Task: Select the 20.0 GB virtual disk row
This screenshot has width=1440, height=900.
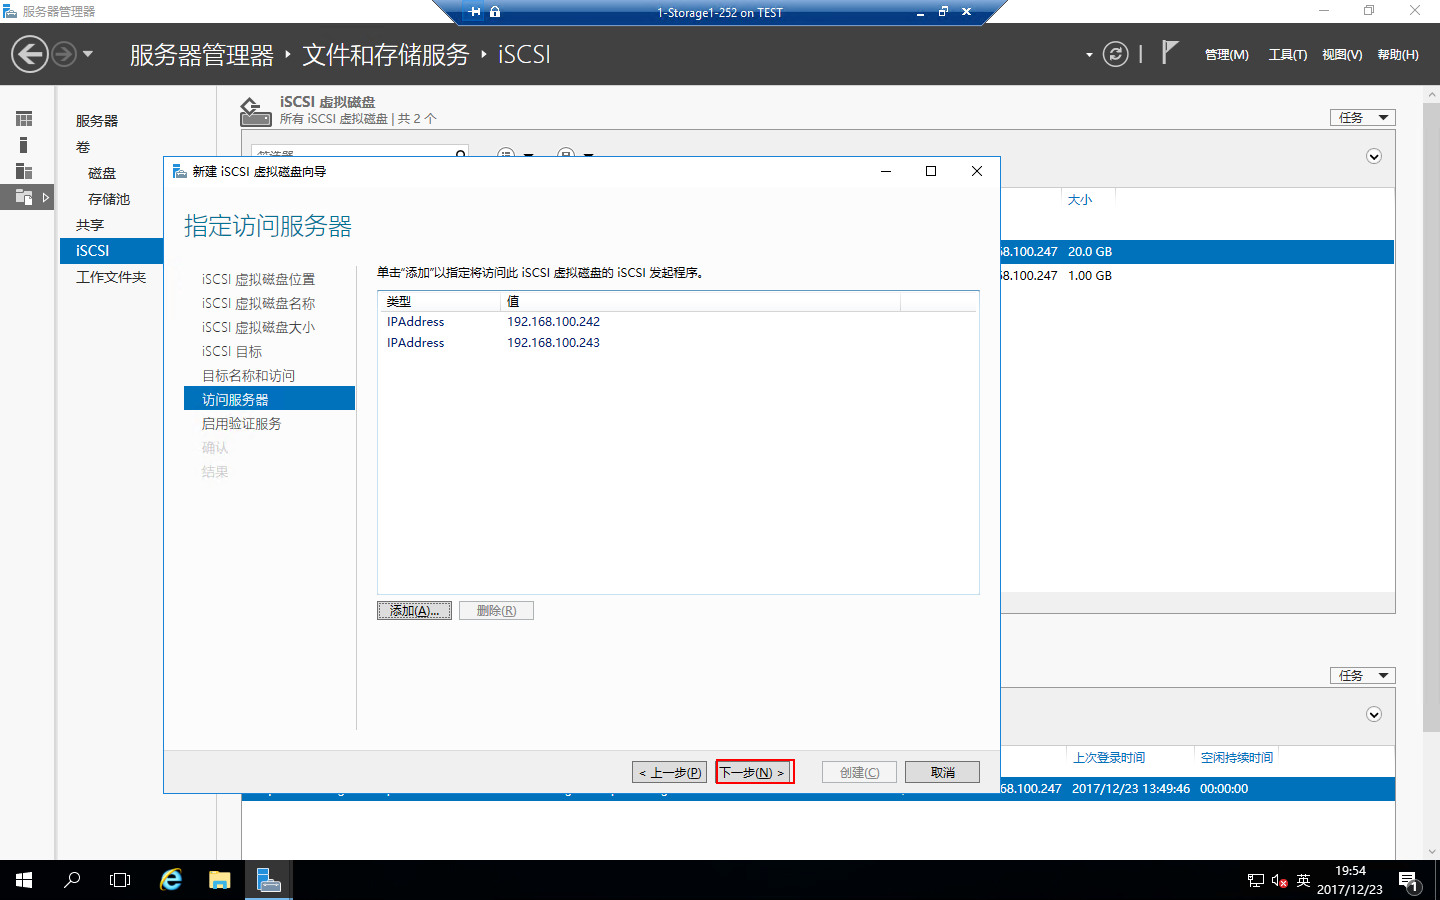Action: (x=1197, y=252)
